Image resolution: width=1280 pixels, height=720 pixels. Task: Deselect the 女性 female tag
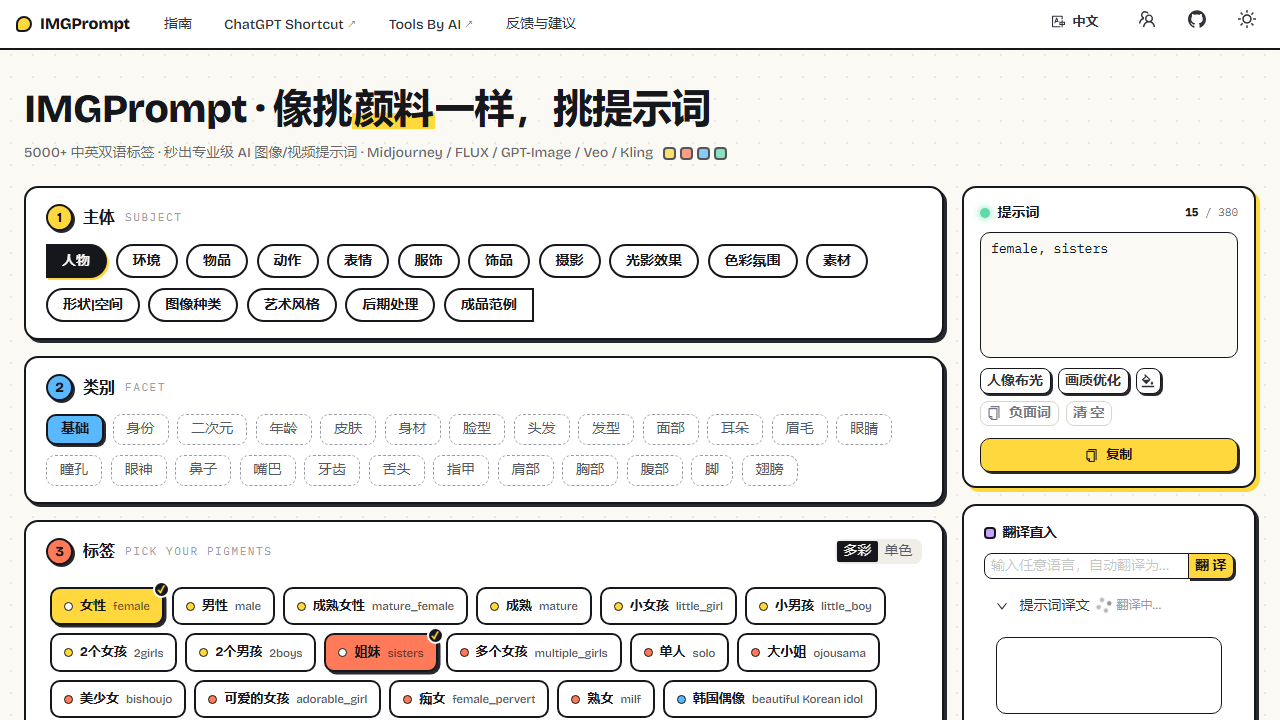click(x=107, y=606)
